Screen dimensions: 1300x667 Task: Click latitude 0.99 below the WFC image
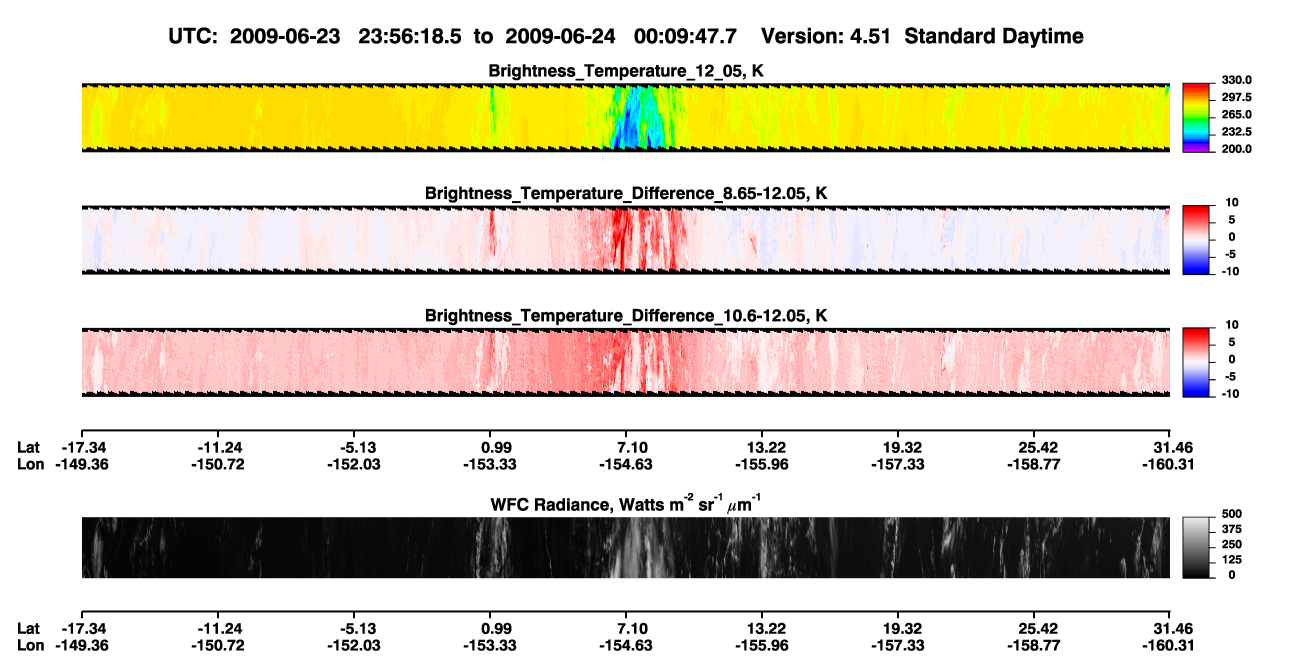tap(496, 628)
